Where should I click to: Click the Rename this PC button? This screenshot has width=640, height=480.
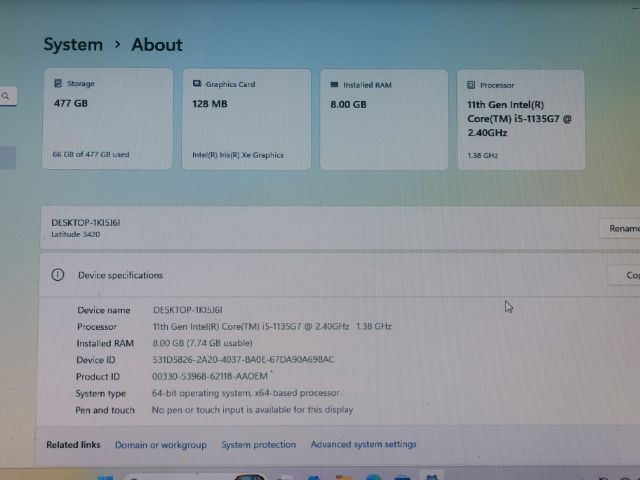click(620, 228)
